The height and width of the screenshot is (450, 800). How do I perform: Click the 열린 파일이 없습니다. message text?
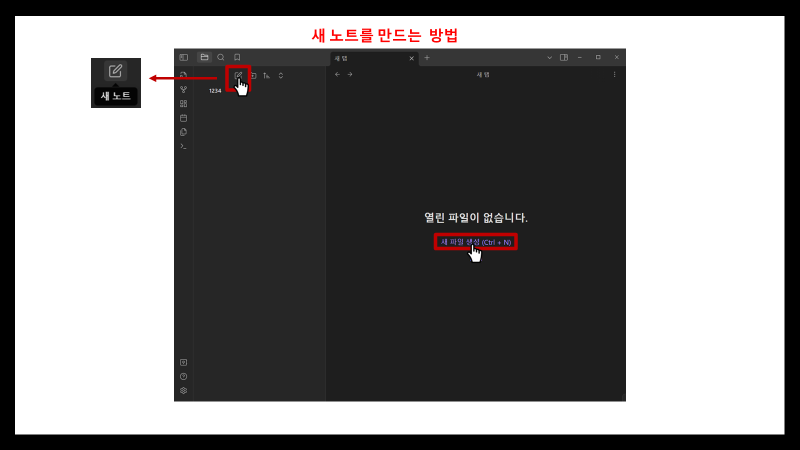point(476,218)
